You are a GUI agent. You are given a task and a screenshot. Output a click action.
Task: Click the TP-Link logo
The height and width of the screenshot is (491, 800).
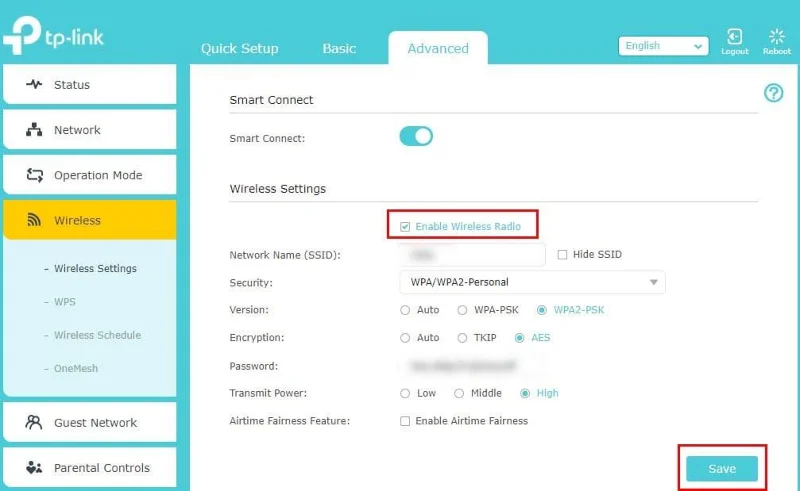click(x=53, y=35)
